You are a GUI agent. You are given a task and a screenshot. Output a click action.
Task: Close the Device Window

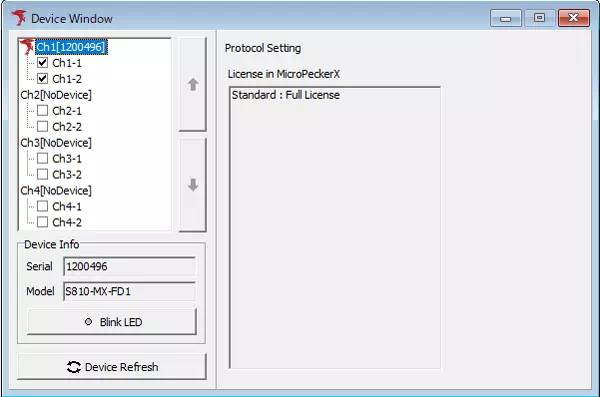(574, 18)
